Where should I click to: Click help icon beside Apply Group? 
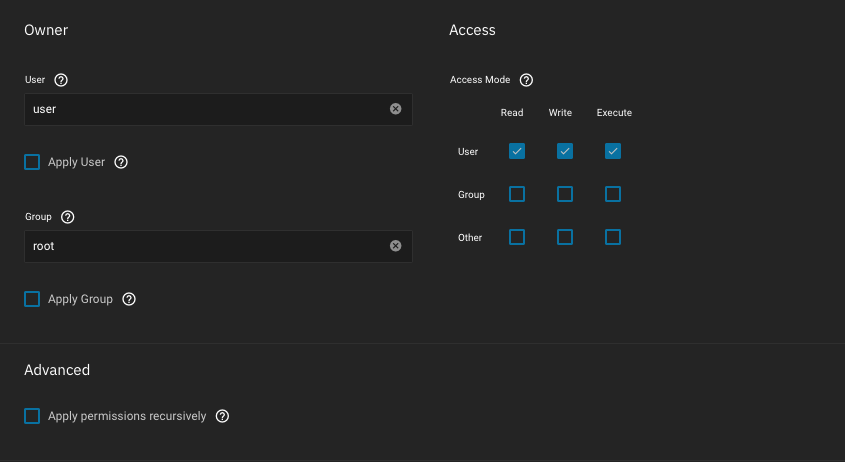tap(129, 299)
